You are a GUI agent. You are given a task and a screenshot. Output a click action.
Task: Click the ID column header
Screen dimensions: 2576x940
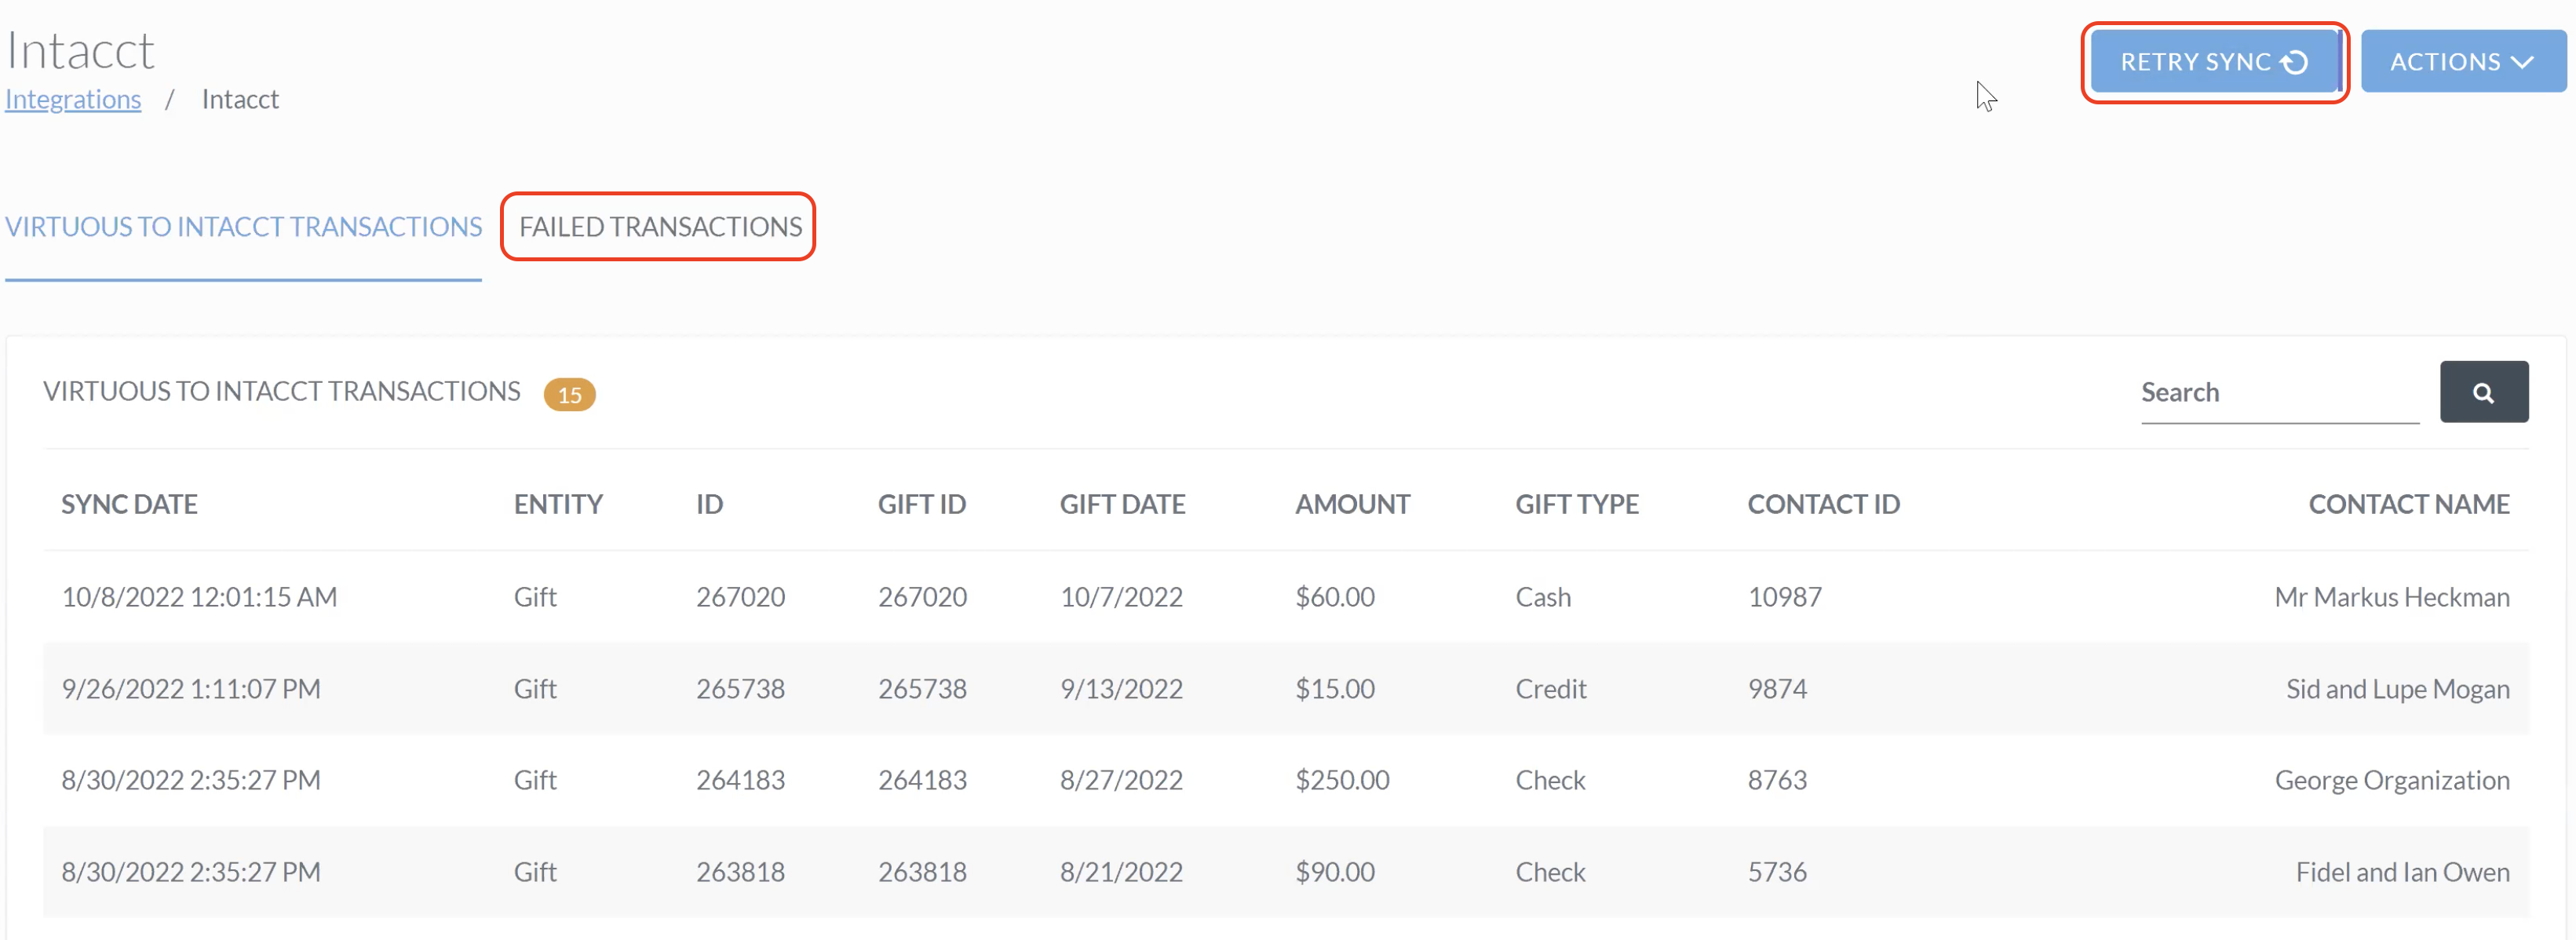[709, 504]
